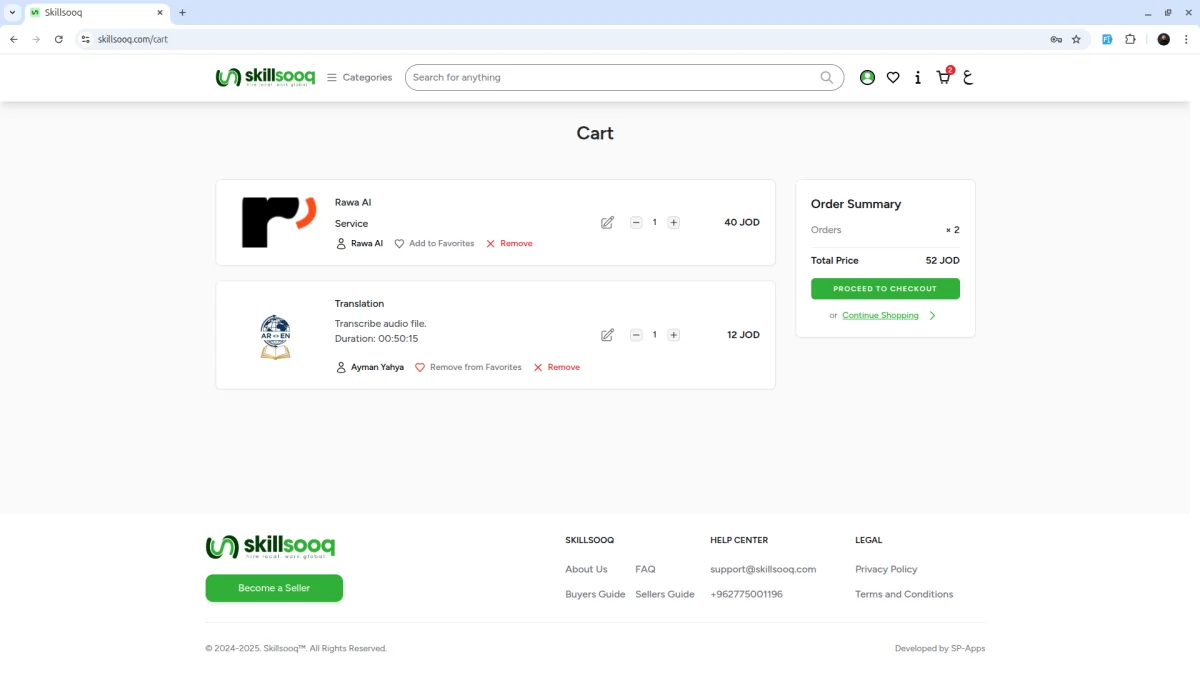The height and width of the screenshot is (675, 1200).
Task: Open seller Rawa AI profile link
Action: [x=360, y=244]
